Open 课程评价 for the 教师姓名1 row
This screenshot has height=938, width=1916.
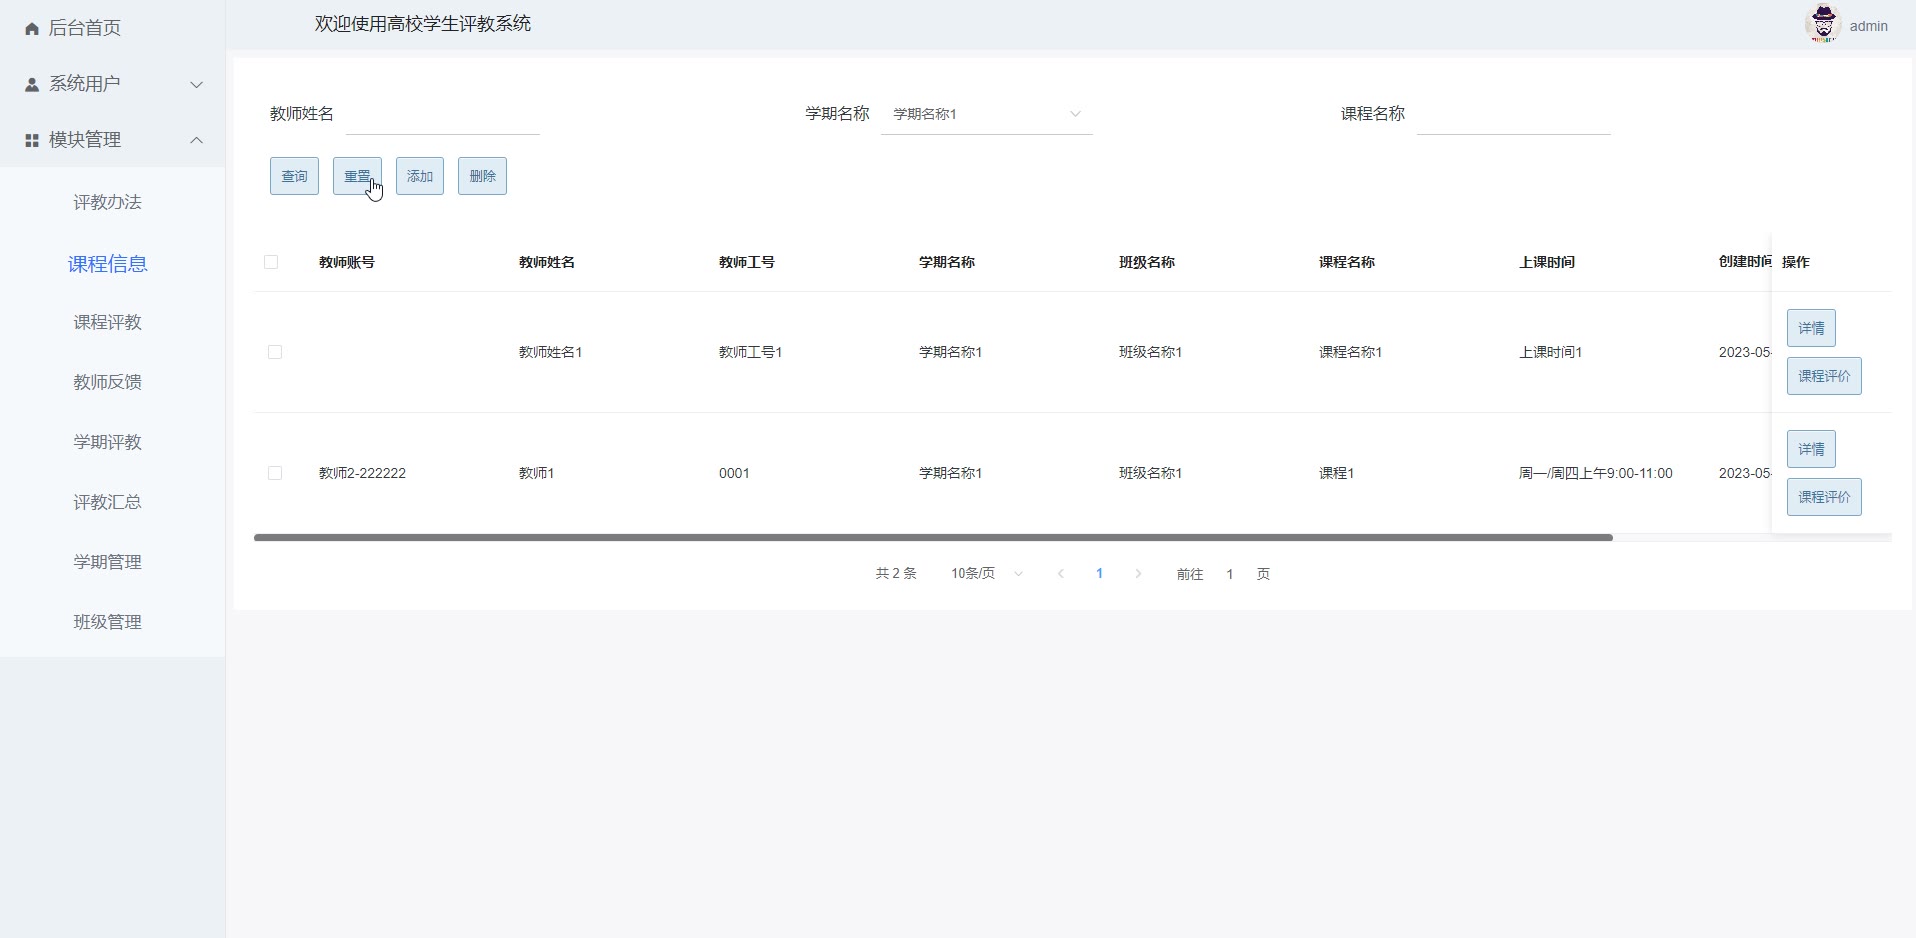coord(1824,376)
